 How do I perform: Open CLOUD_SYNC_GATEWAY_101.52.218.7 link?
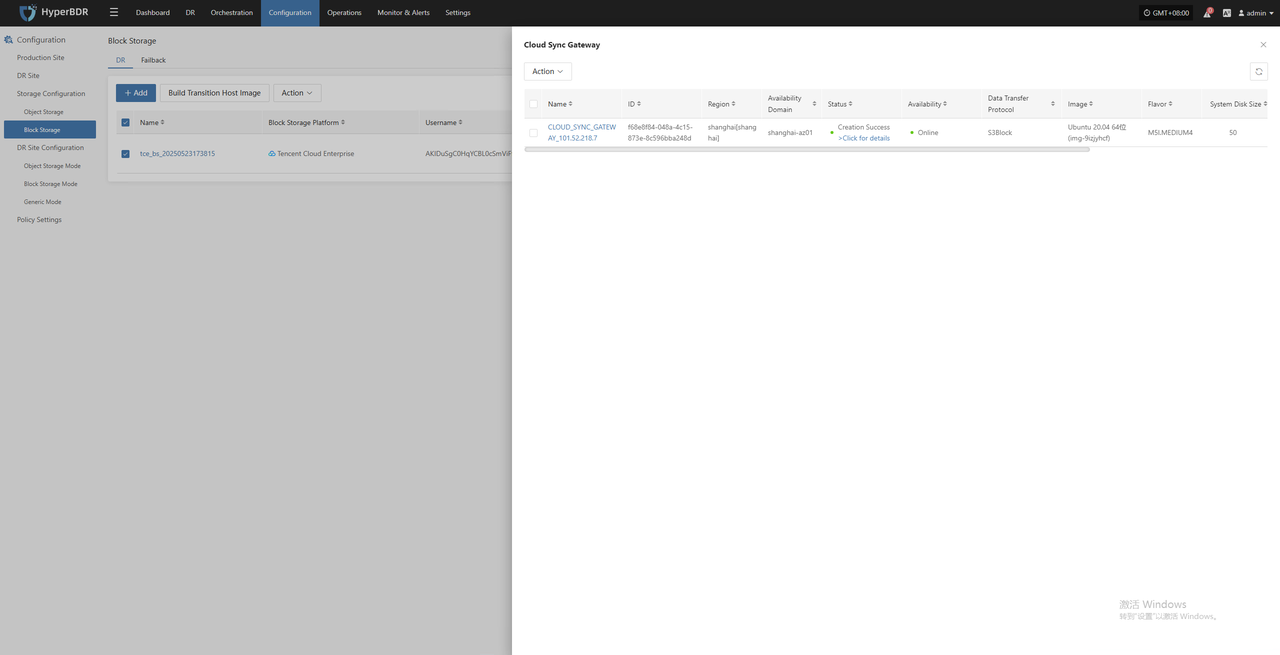tap(582, 132)
